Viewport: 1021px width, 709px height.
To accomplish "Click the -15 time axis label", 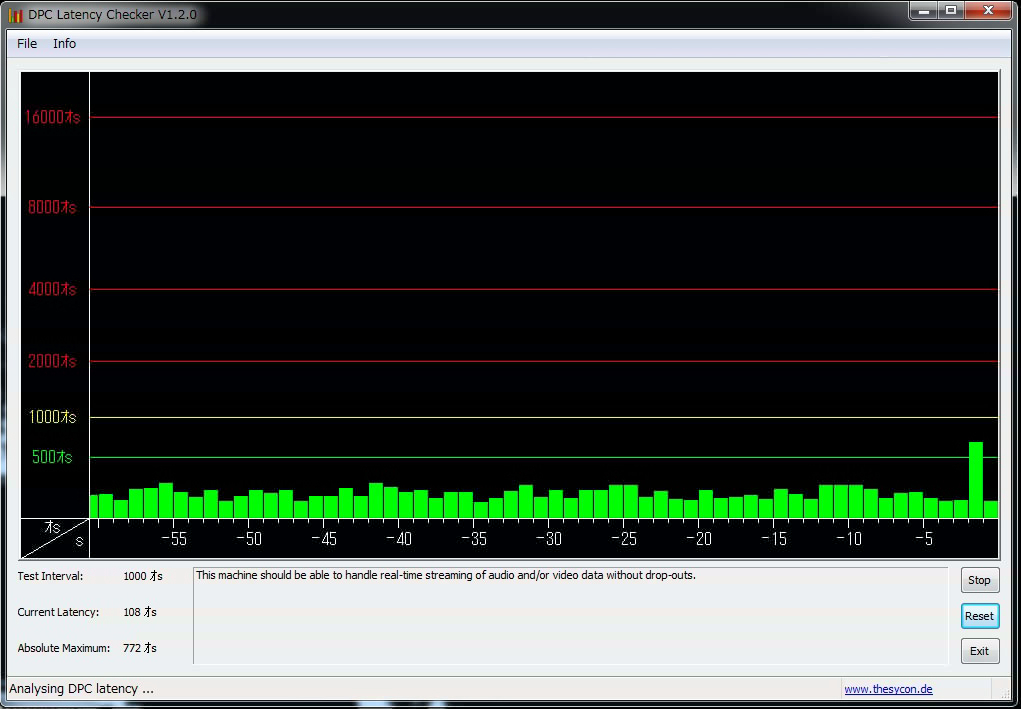I will pos(773,539).
